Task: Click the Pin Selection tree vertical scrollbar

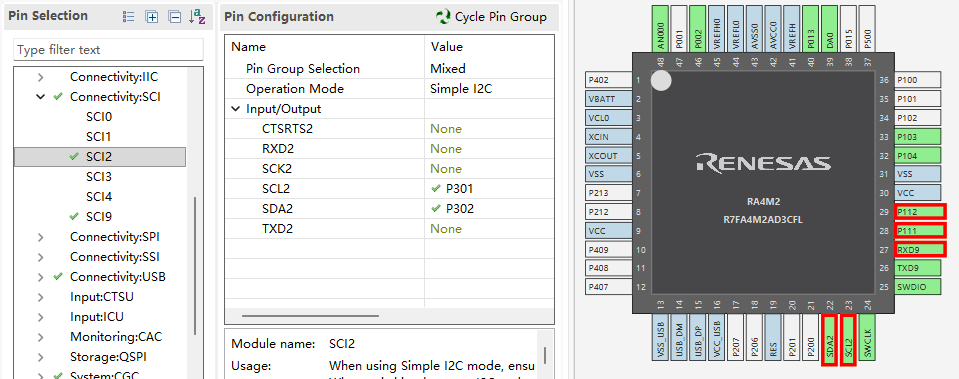Action: (x=195, y=265)
